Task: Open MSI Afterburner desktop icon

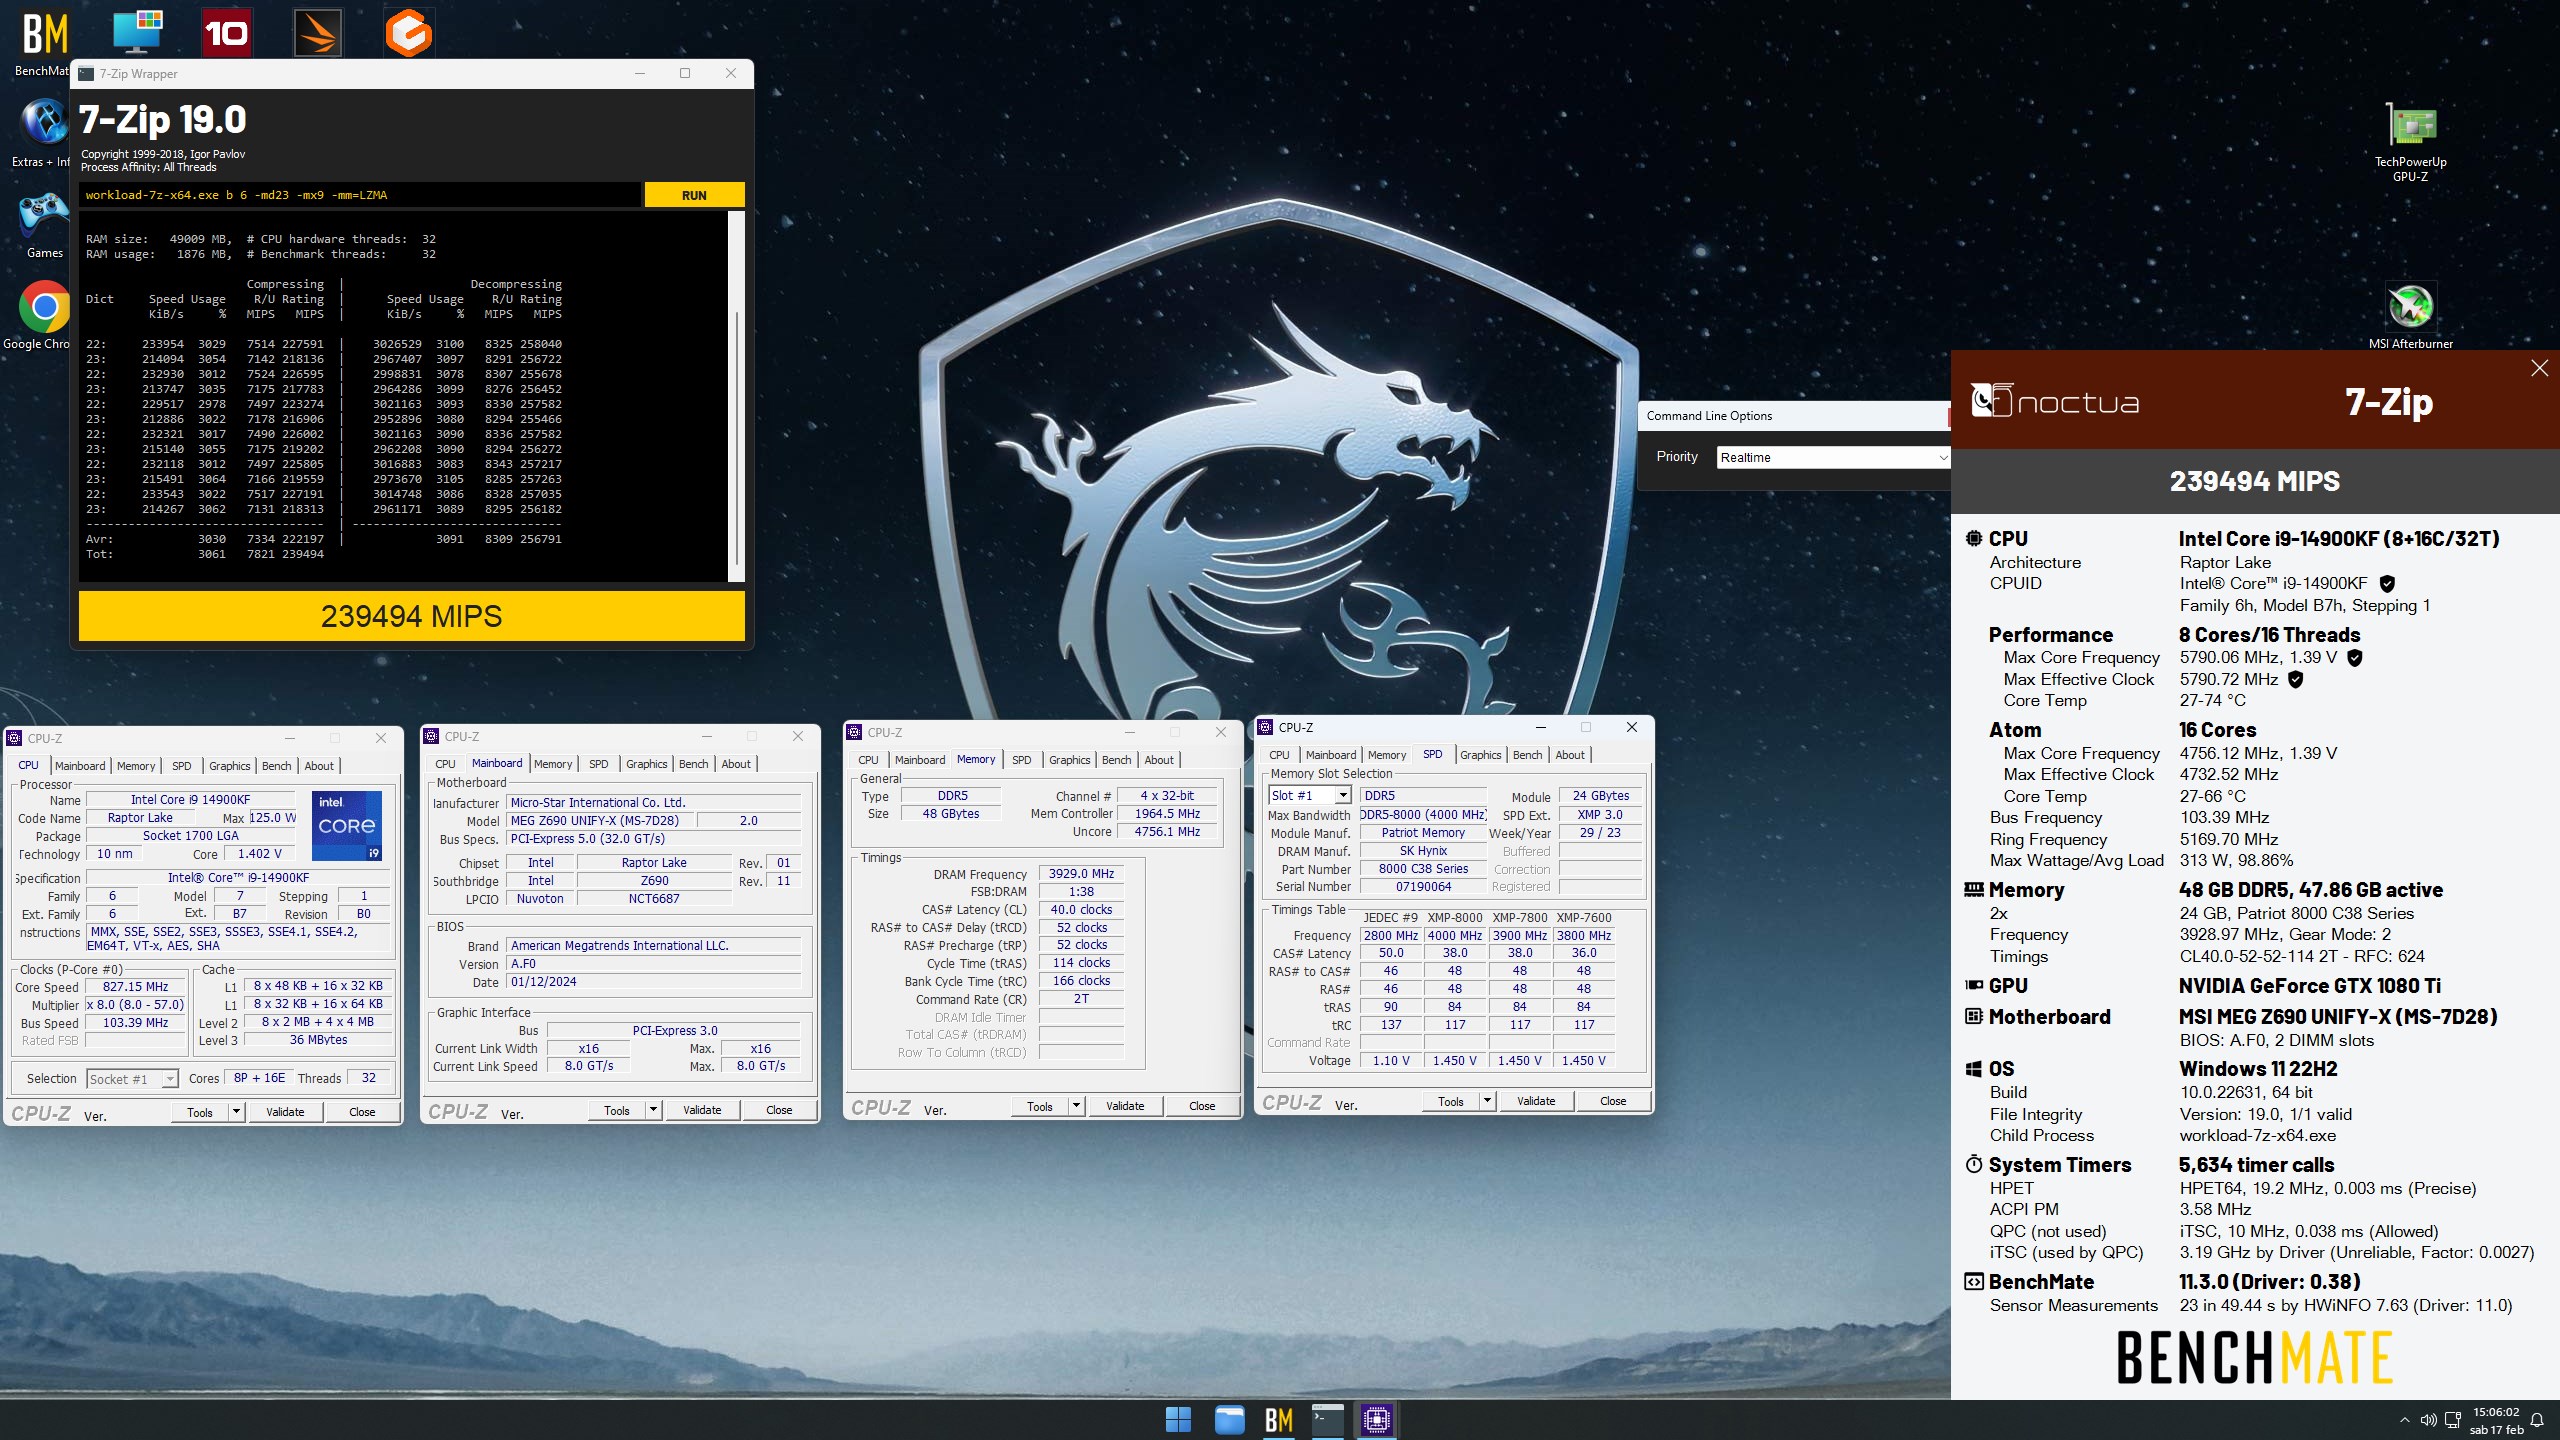Action: (2410, 316)
